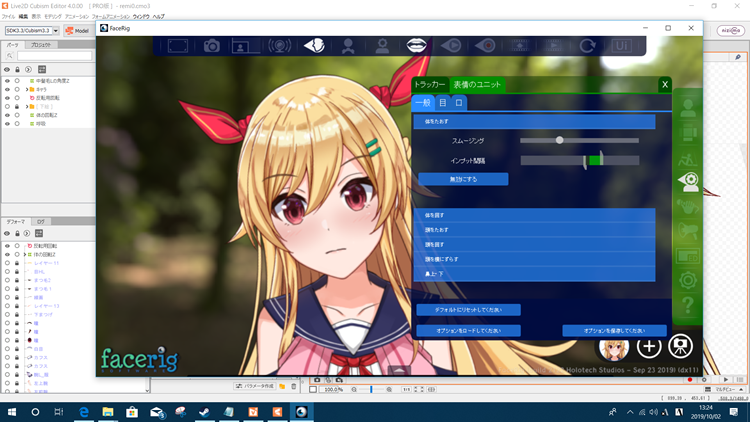The height and width of the screenshot is (422, 750).
Task: Toggle visibility eye of first Parts panel row
Action: (7, 81)
